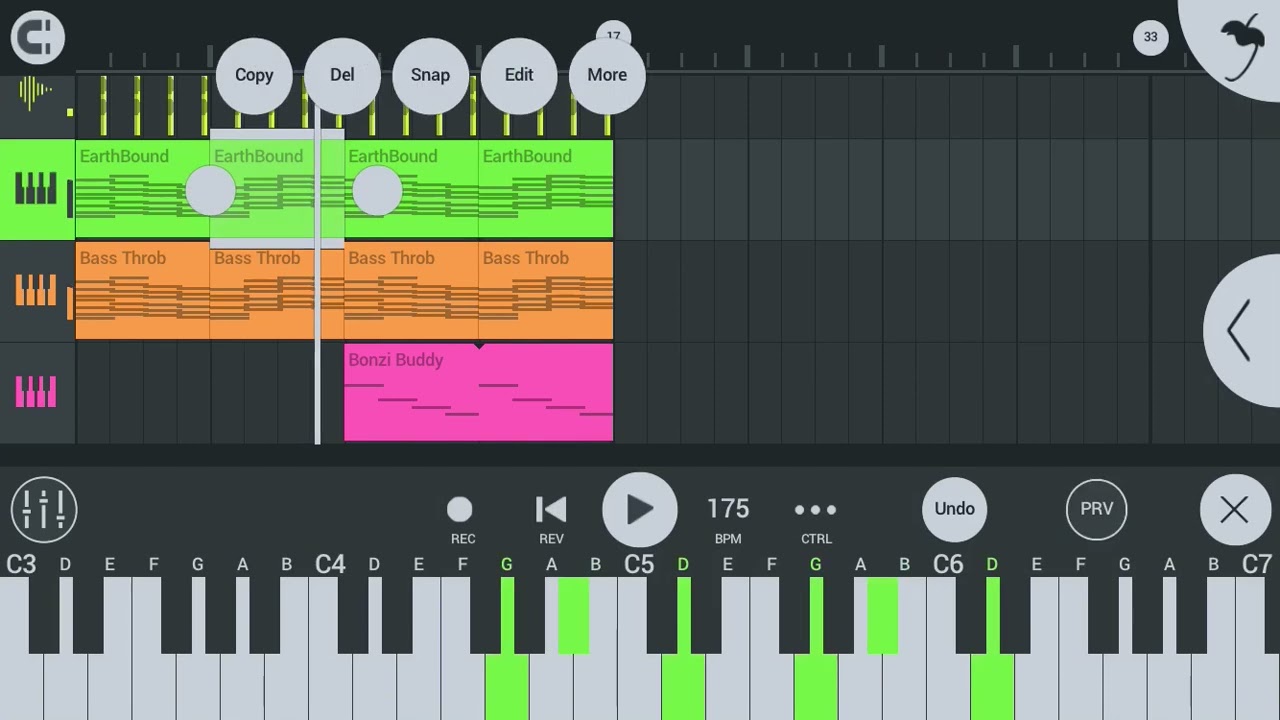Open the mixer sliders panel
This screenshot has width=1280, height=720.
pos(44,509)
